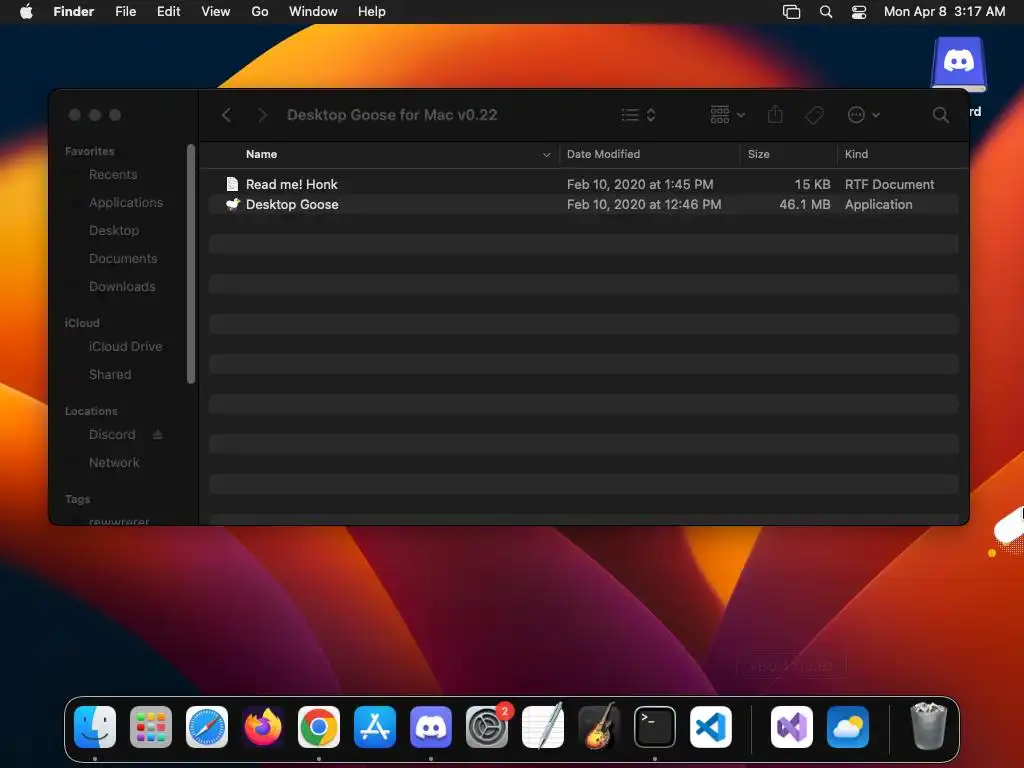
Task: Launch Firefox from the Dock
Action: click(x=263, y=727)
